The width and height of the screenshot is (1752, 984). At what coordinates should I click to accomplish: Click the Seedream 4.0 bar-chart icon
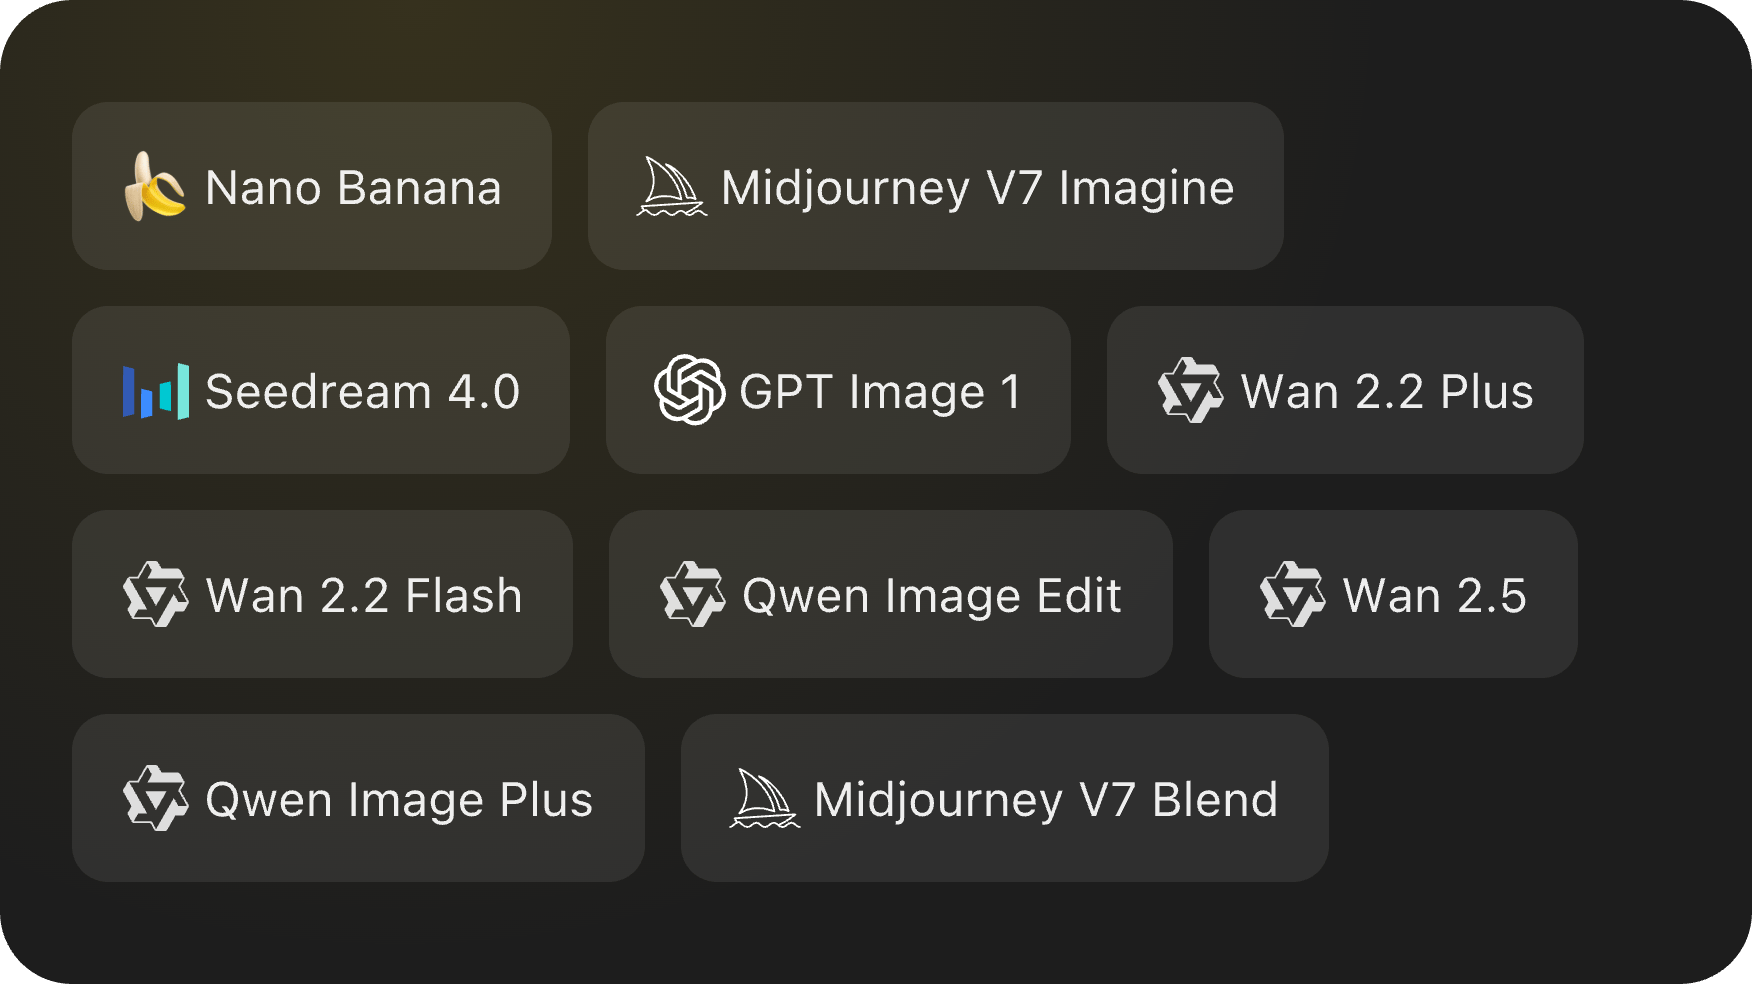[x=155, y=391]
